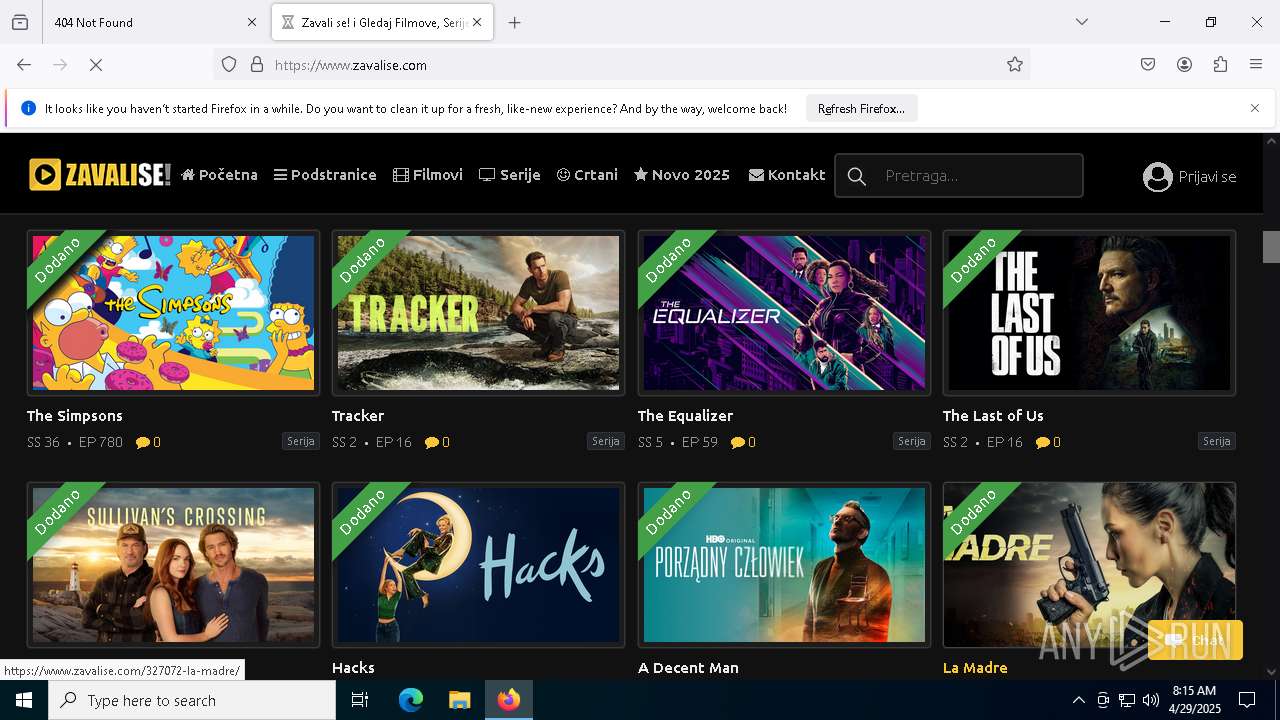Stop the page from loading
The width and height of the screenshot is (1280, 720).
(x=96, y=64)
